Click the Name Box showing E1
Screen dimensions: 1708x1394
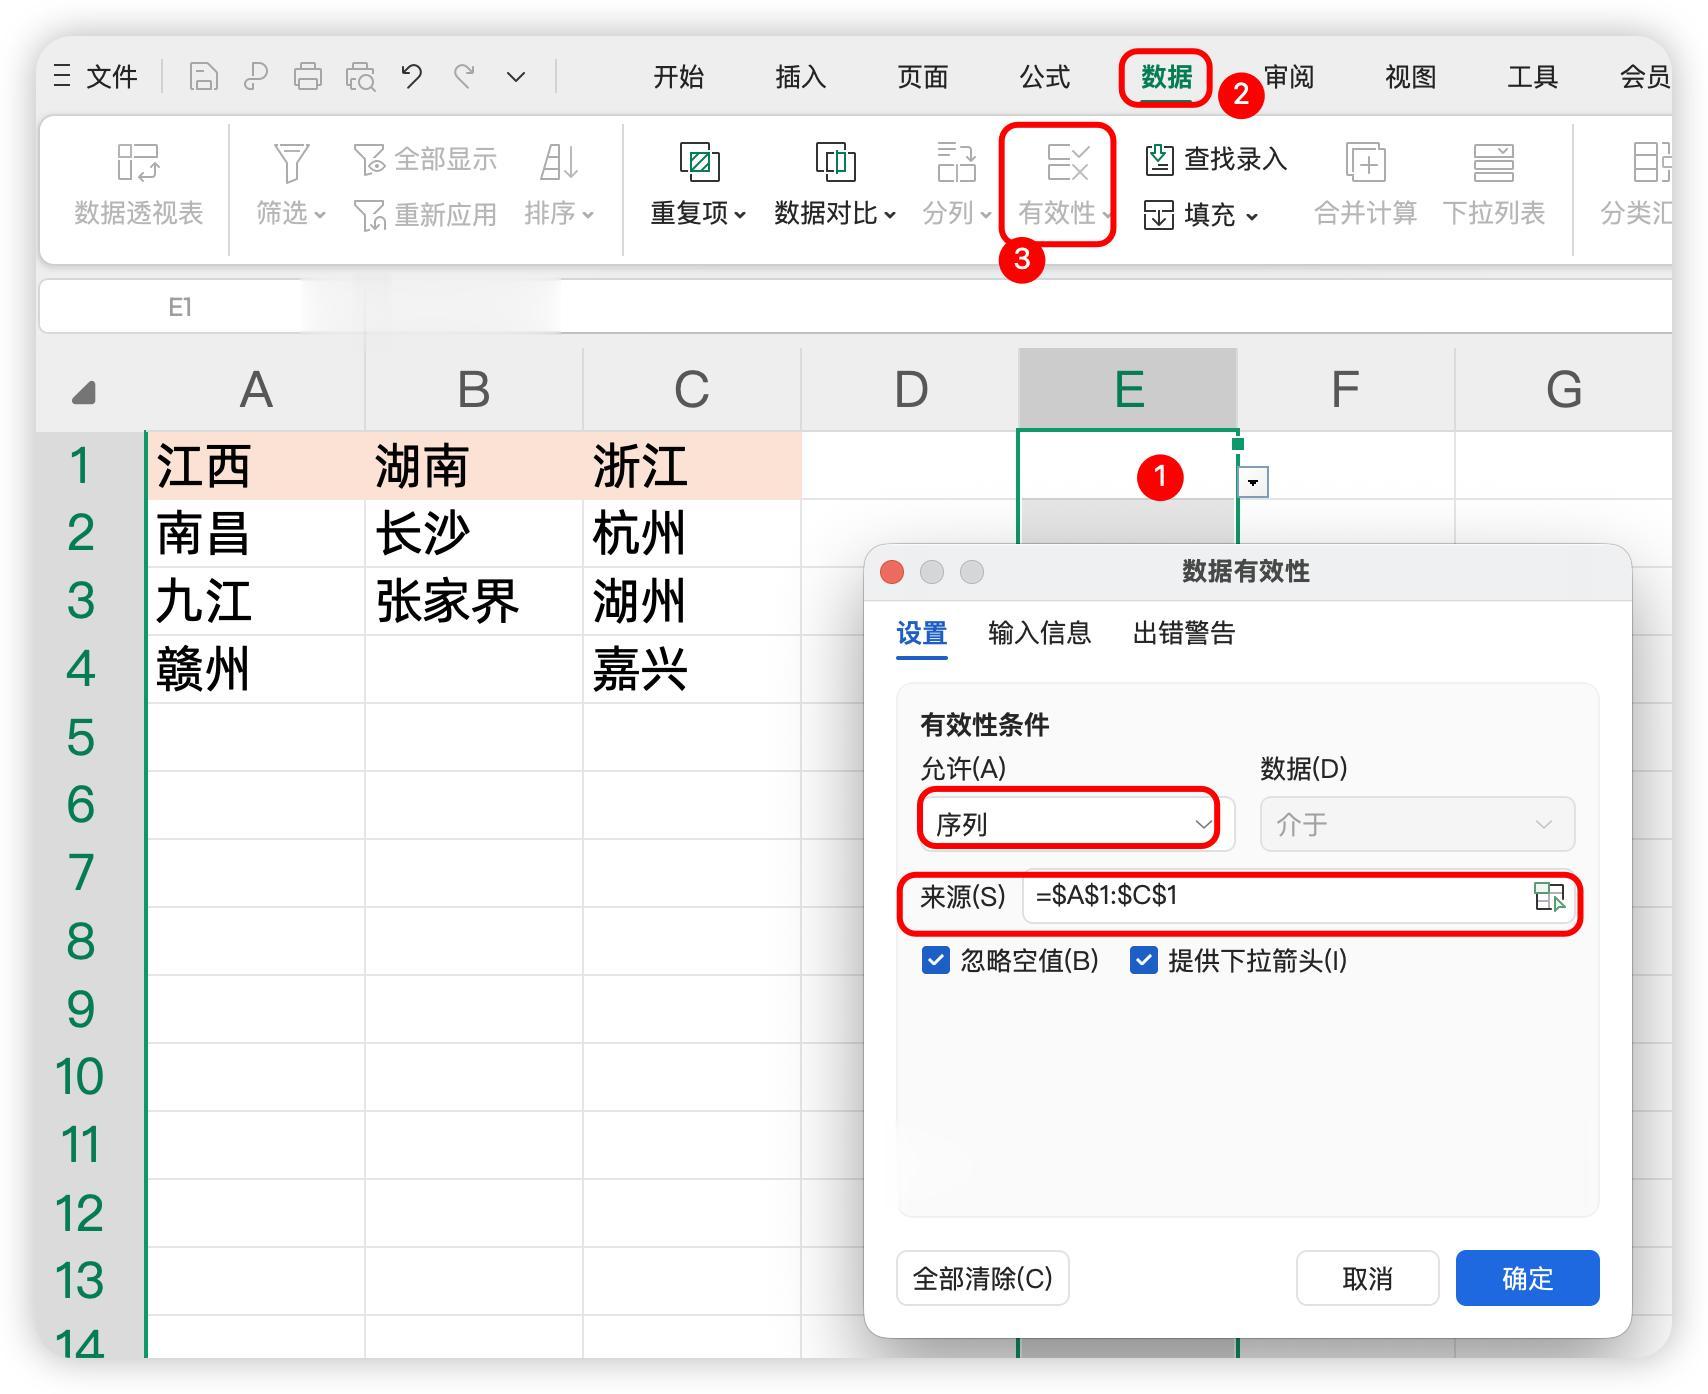pos(180,307)
